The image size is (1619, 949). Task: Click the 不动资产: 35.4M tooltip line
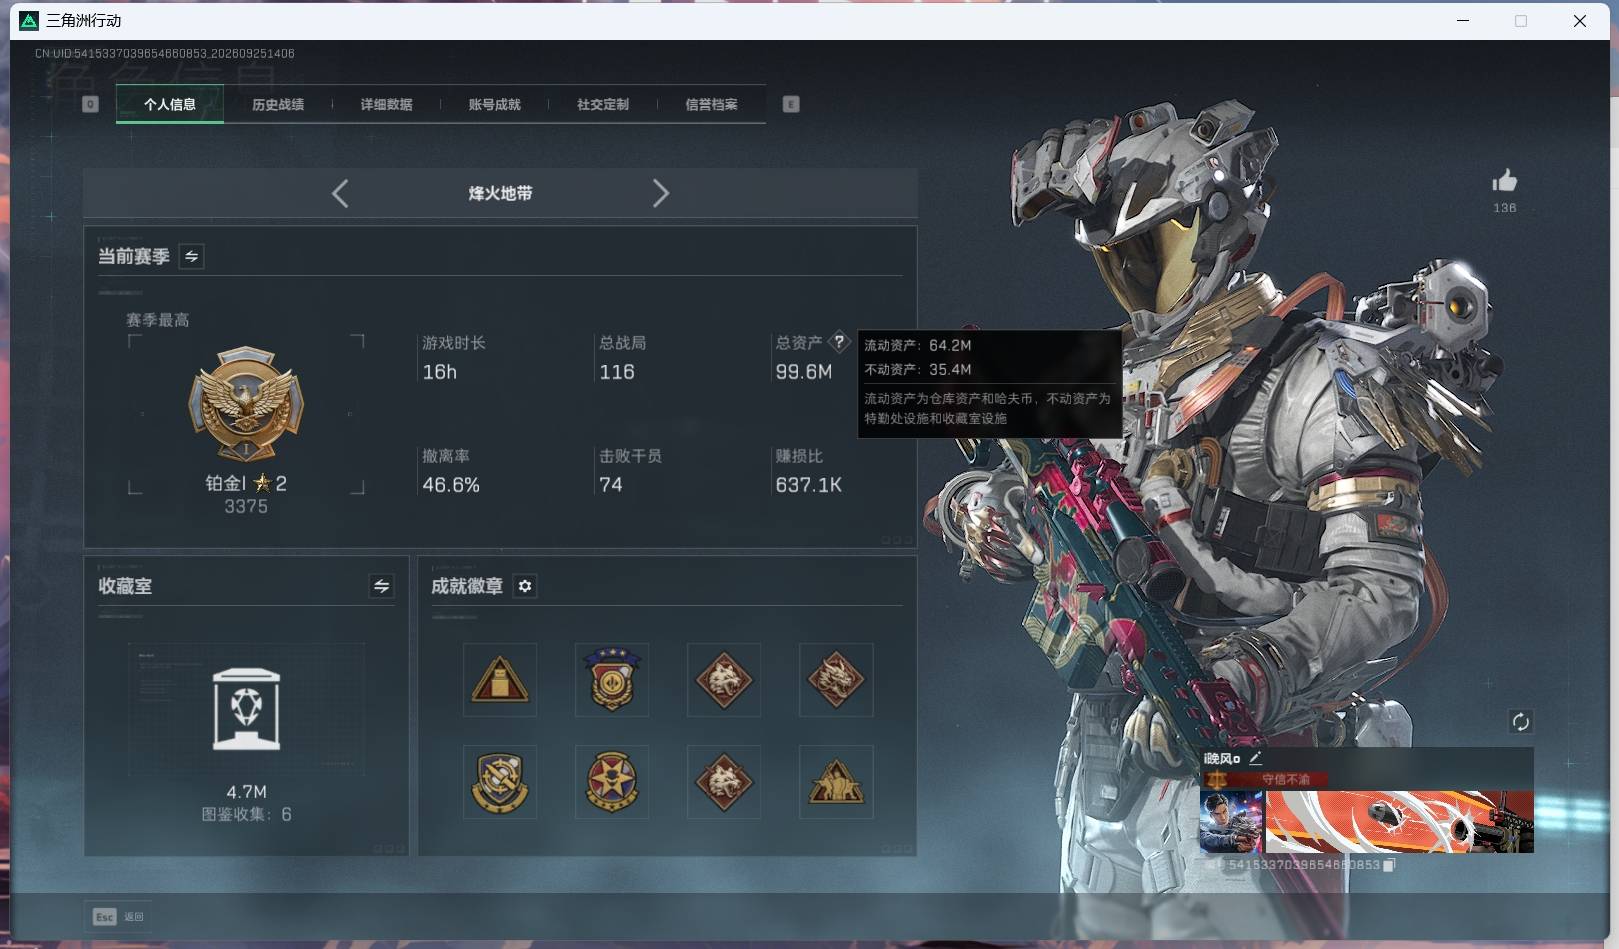coord(918,369)
